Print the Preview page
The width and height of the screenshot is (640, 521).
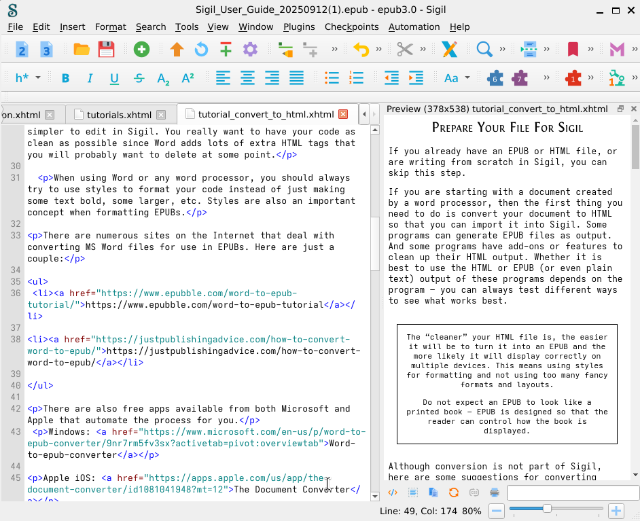point(494,492)
